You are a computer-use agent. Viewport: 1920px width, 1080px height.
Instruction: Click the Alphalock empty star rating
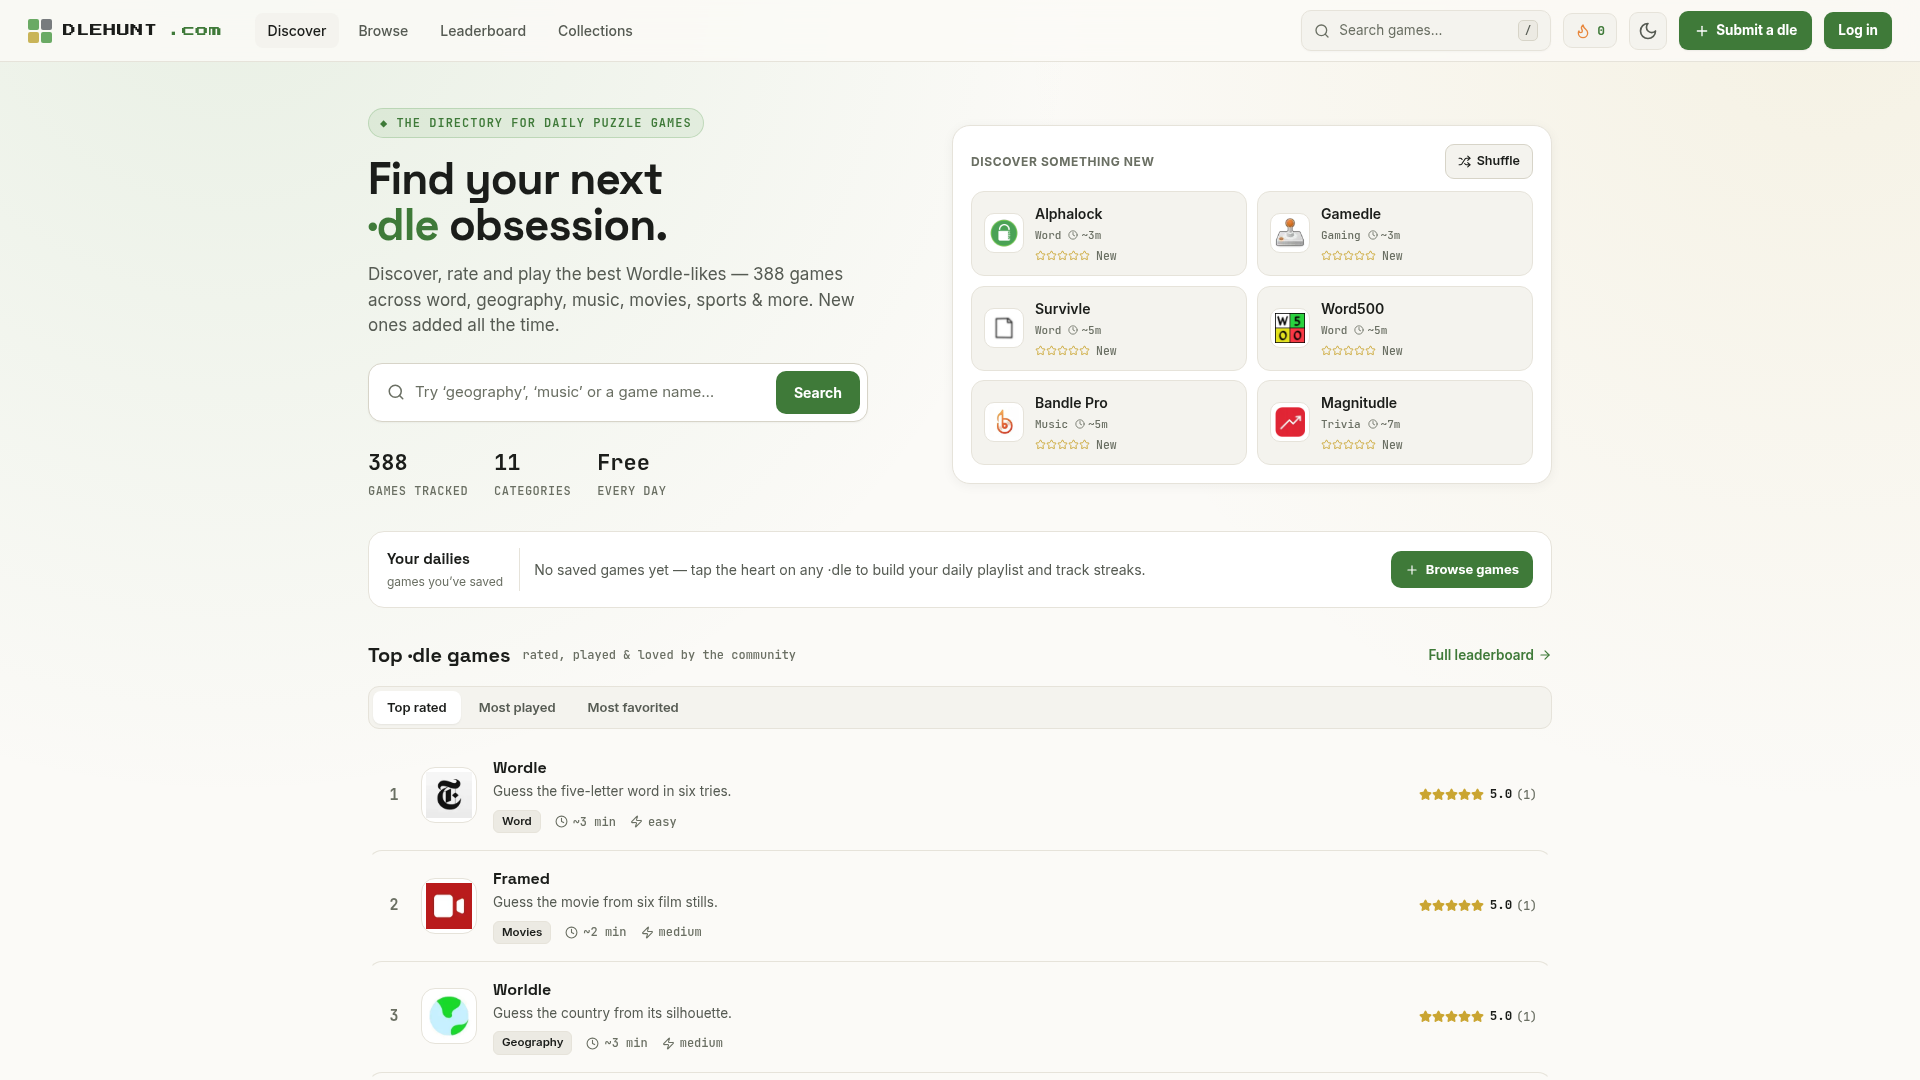coord(1062,256)
